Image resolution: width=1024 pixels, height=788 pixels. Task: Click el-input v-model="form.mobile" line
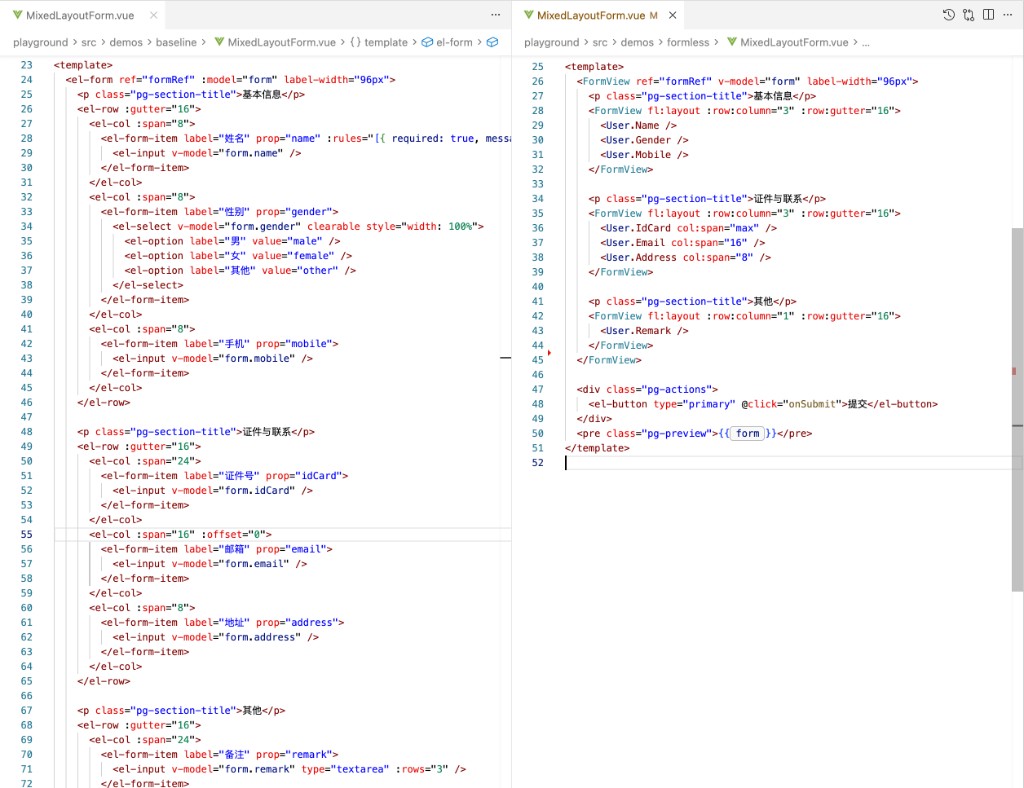point(212,358)
